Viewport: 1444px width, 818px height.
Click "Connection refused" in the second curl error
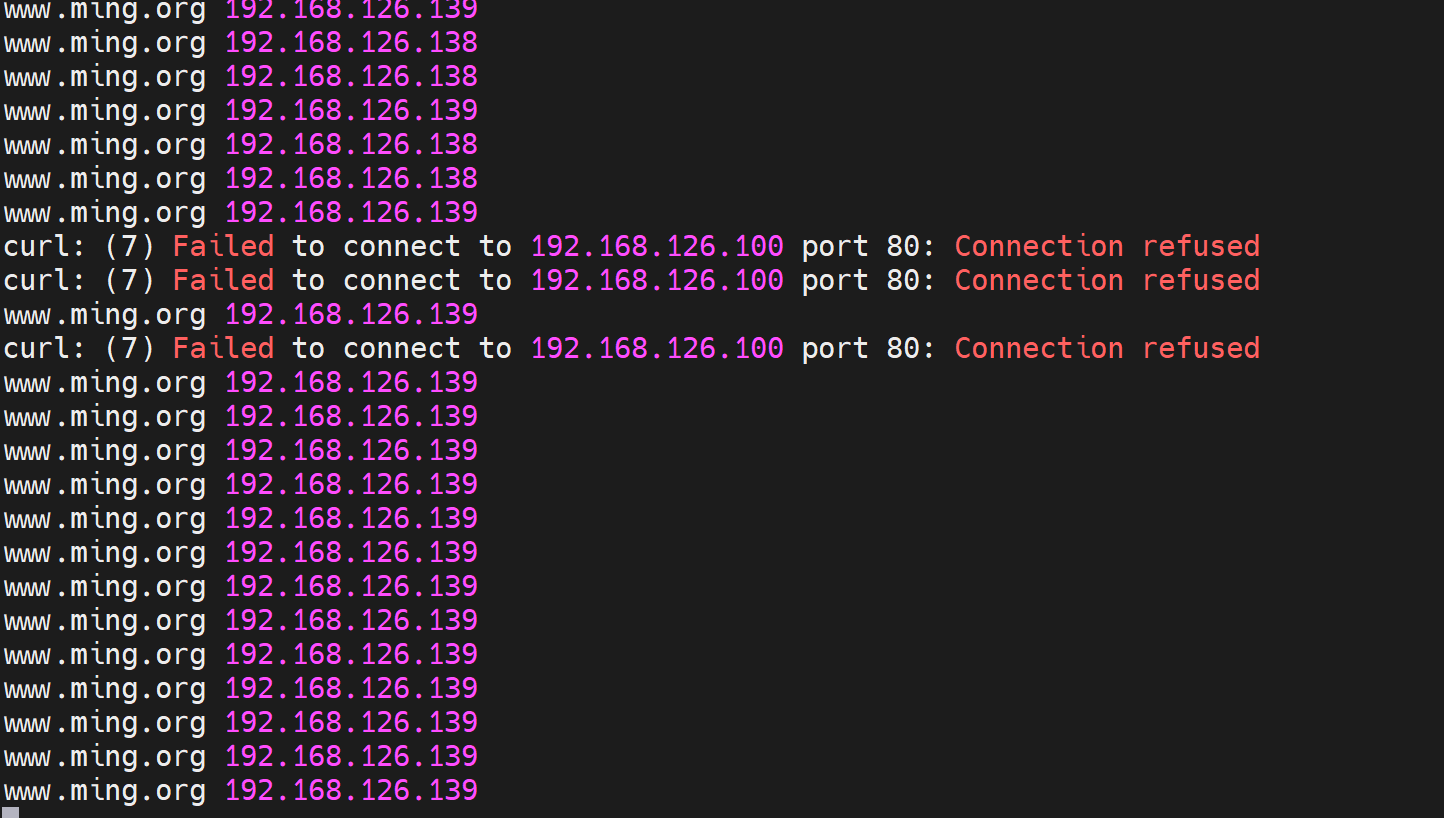click(x=1106, y=280)
